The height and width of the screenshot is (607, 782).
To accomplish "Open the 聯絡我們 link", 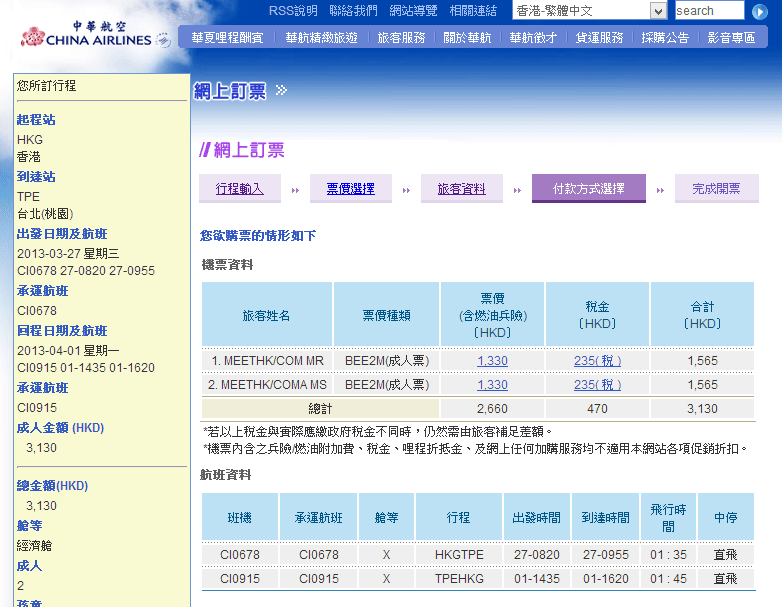I will click(353, 11).
